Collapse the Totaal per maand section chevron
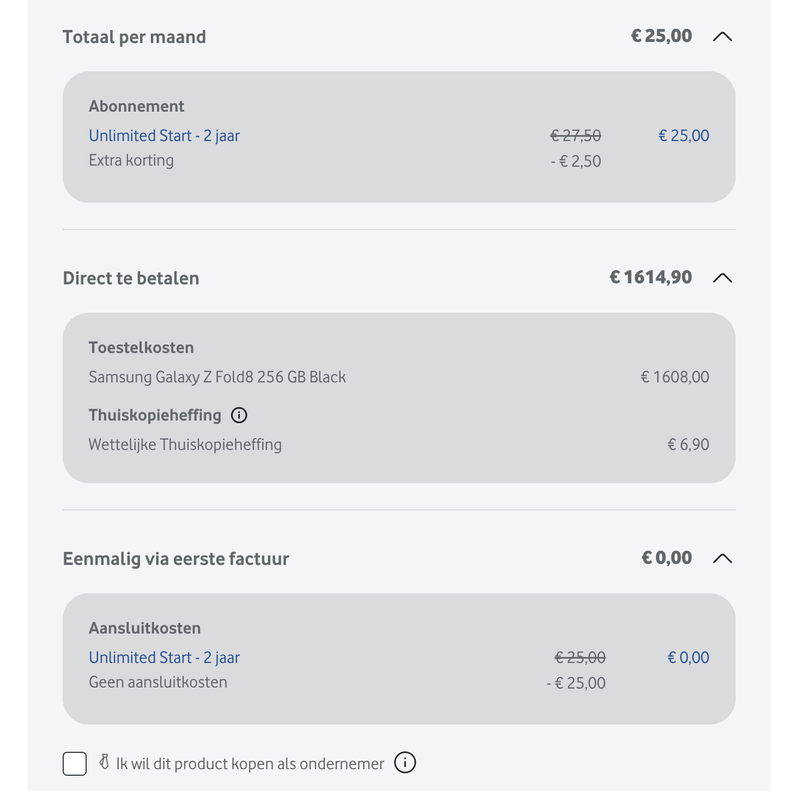 pos(722,37)
